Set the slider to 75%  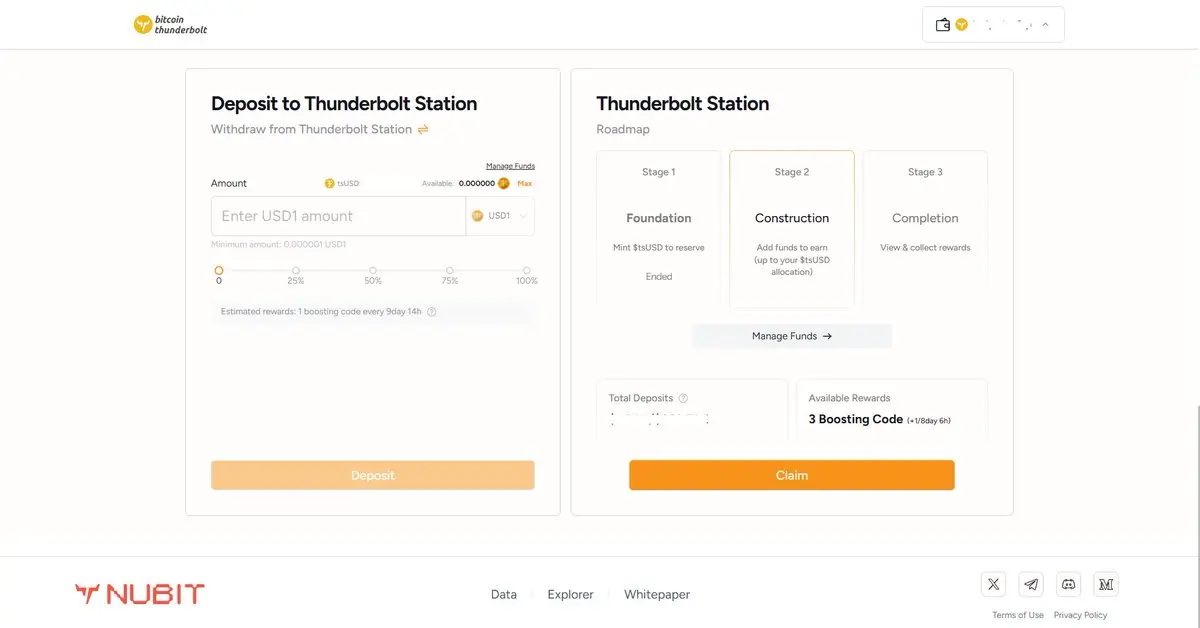(x=450, y=270)
